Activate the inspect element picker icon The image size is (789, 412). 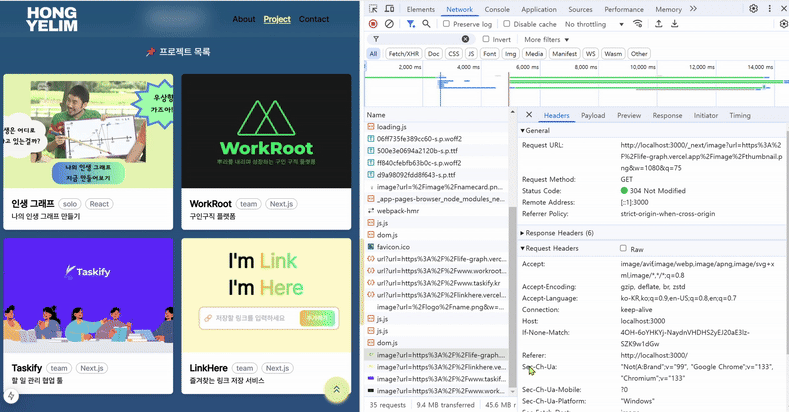[373, 9]
